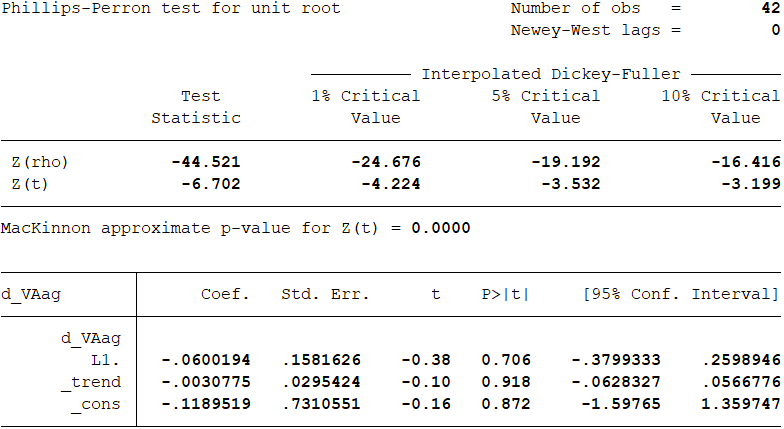
Task: Click the Z(rho) test statistic -44.521
Action: click(206, 162)
